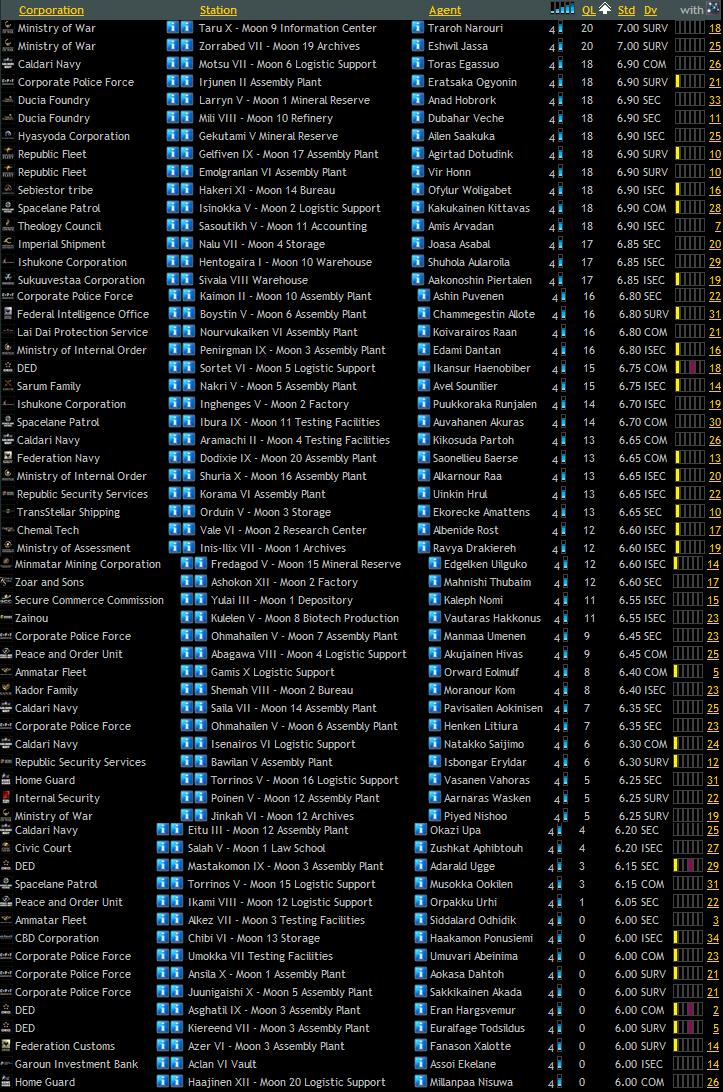Sort by Dv division header
This screenshot has height=1092, width=723.
[x=651, y=10]
